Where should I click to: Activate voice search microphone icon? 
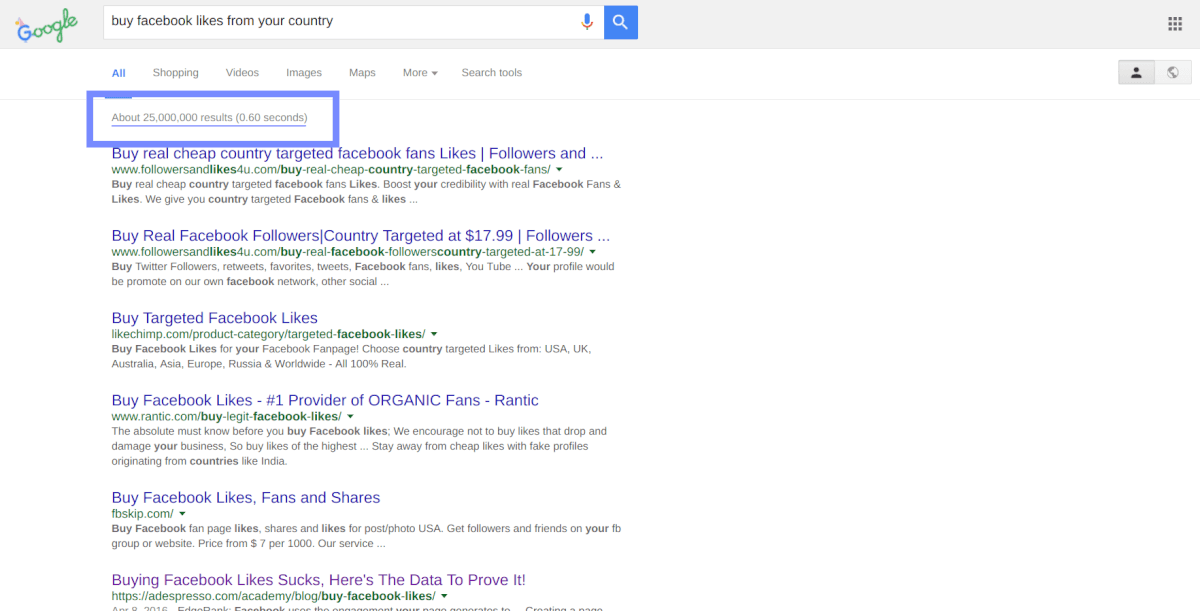click(x=587, y=22)
